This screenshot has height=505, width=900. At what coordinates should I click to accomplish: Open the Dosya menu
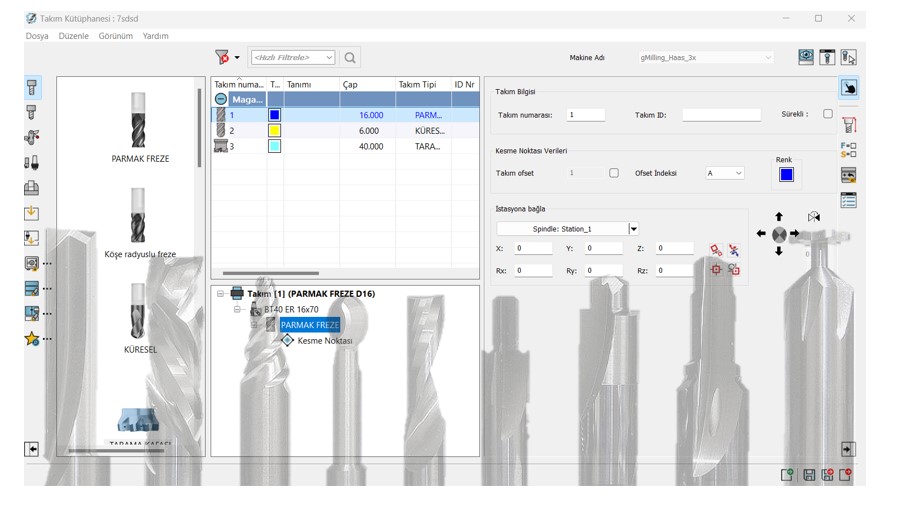point(37,36)
